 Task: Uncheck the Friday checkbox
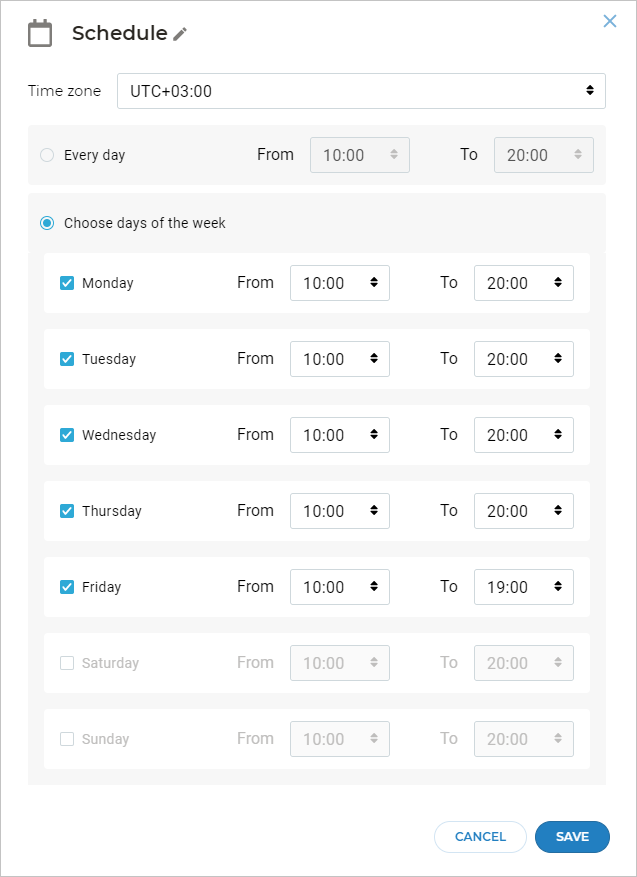pos(67,587)
